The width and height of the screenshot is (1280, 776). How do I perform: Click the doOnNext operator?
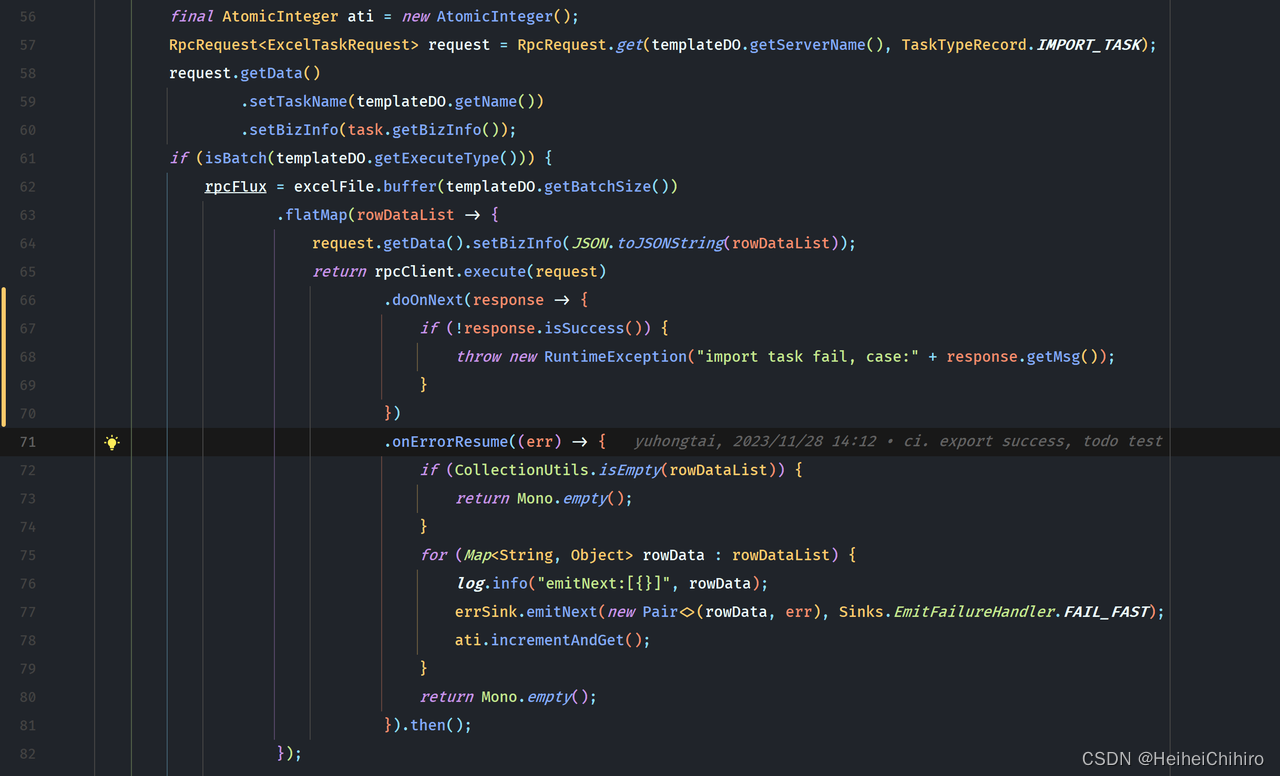click(428, 300)
